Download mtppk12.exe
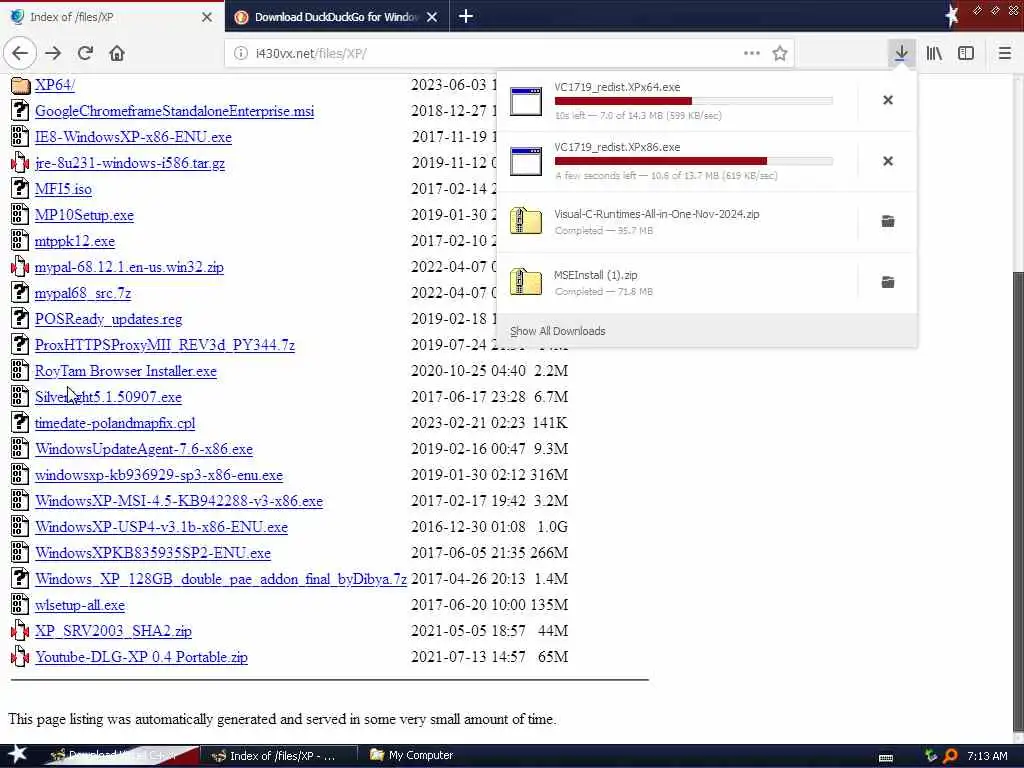 pos(74,241)
